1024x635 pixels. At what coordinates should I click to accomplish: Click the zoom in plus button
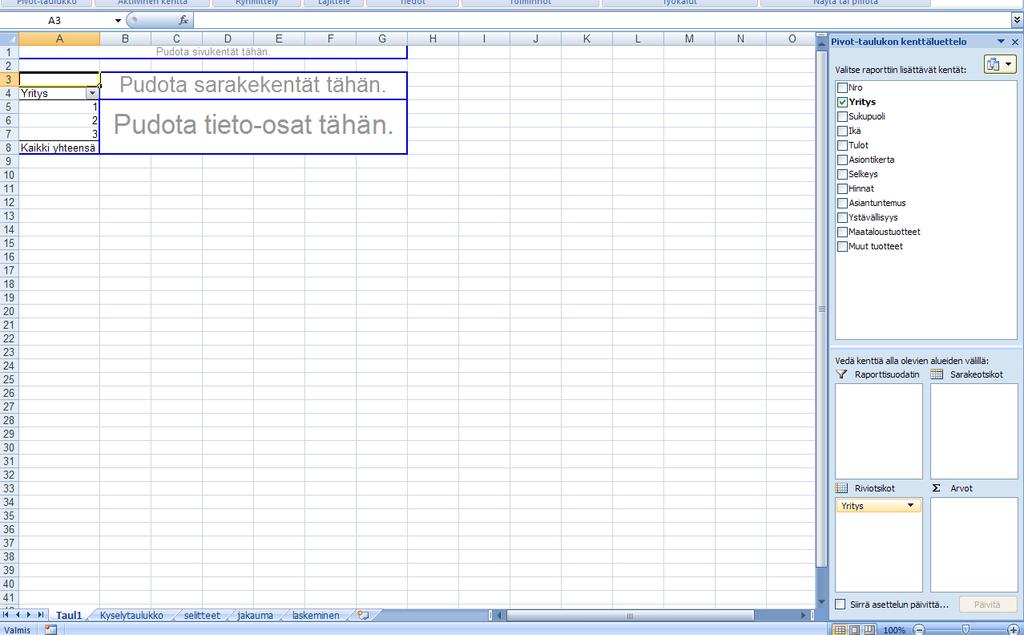click(1013, 630)
